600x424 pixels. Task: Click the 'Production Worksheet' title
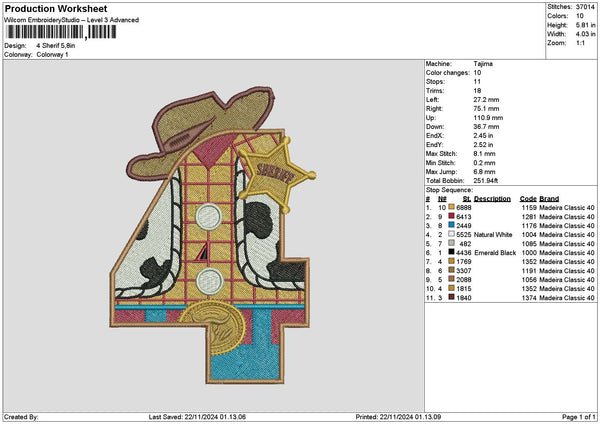click(56, 8)
